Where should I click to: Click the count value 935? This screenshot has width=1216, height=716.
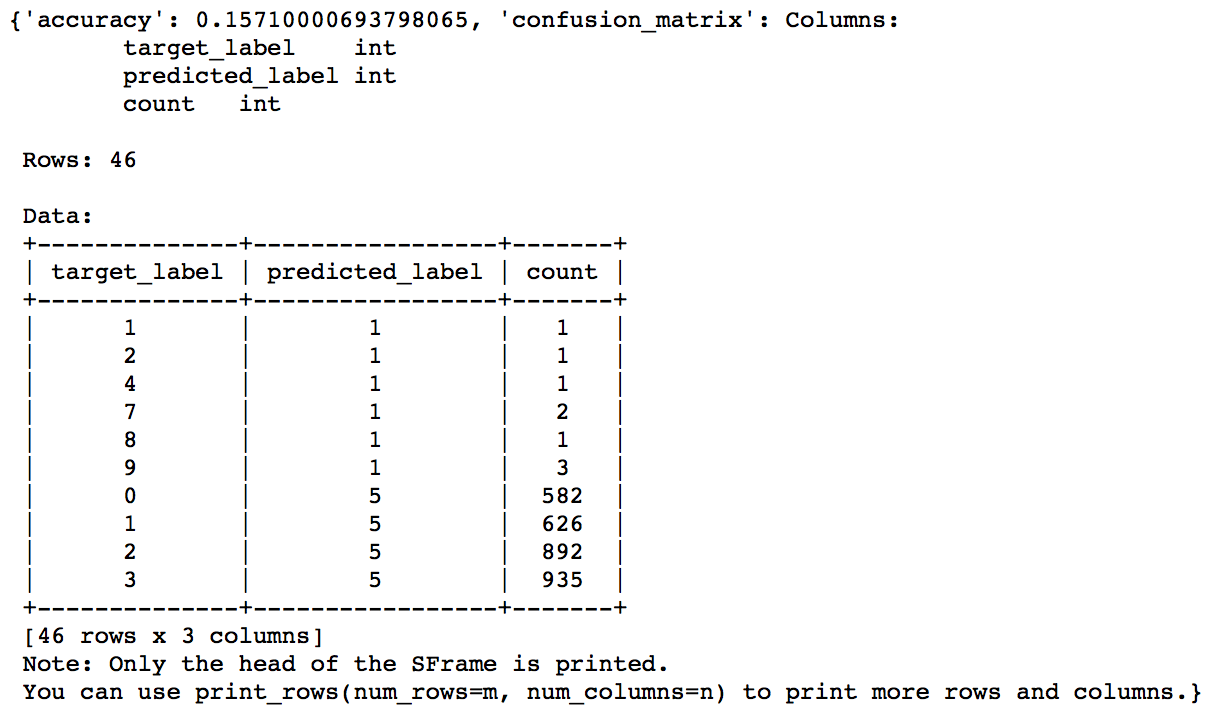coord(562,580)
